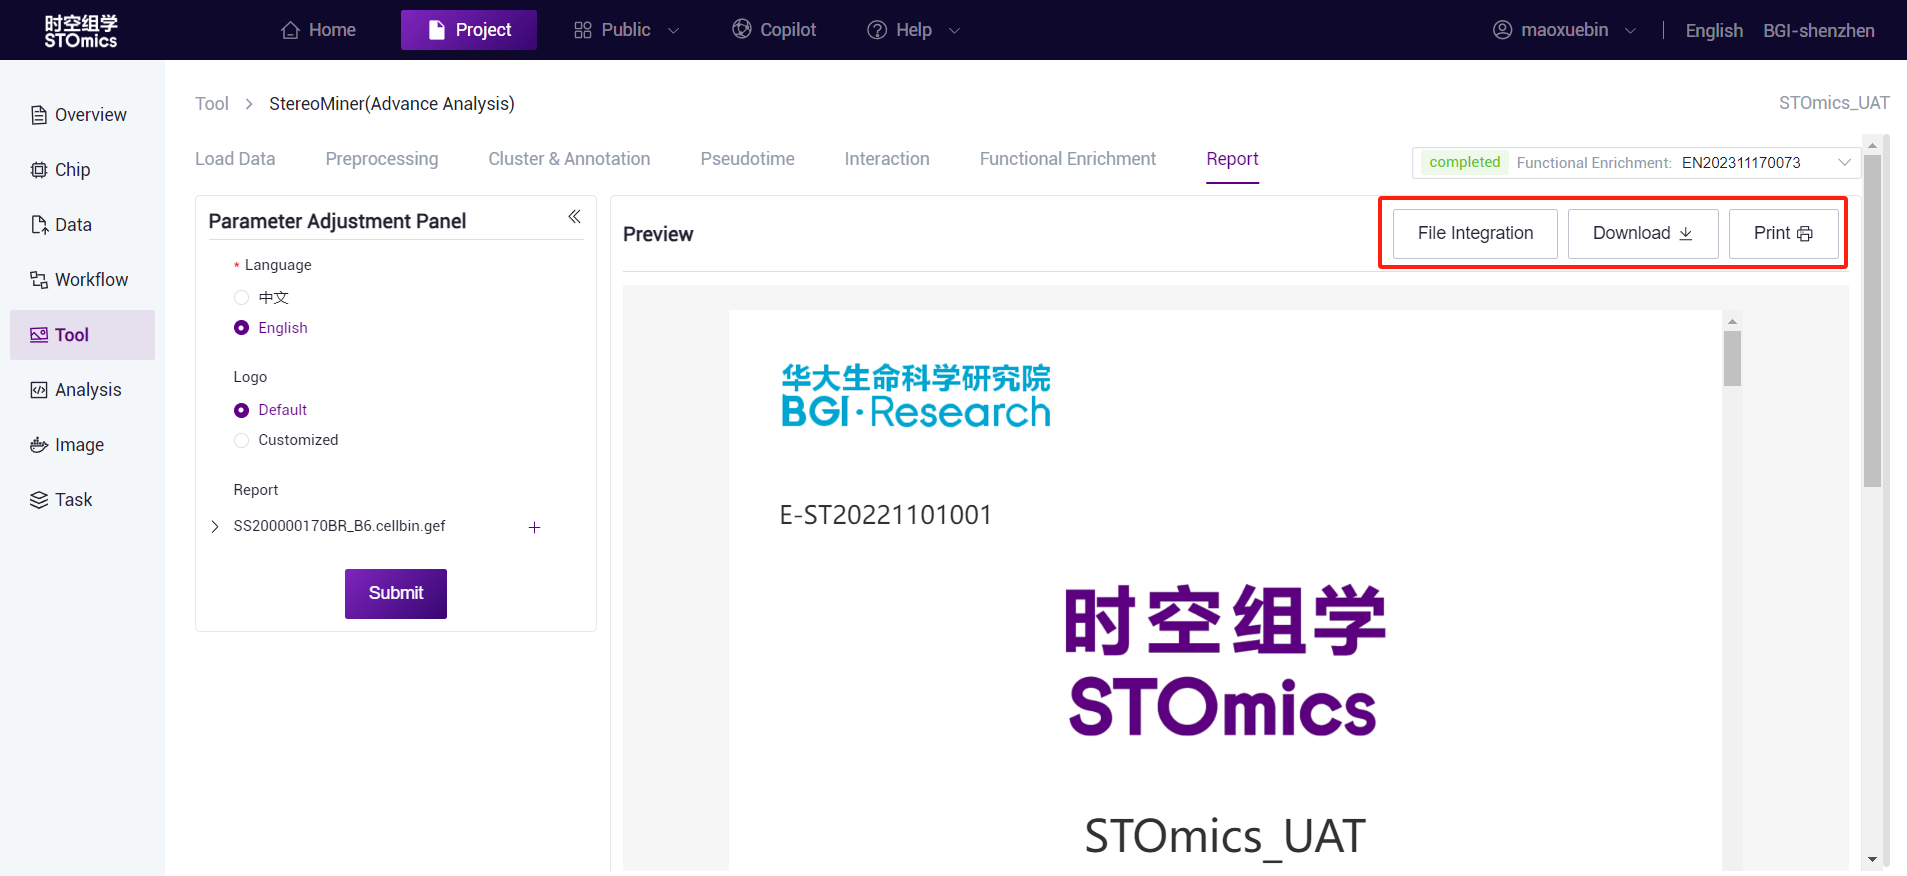
Task: Click the plus icon beside the report file
Action: pos(534,527)
